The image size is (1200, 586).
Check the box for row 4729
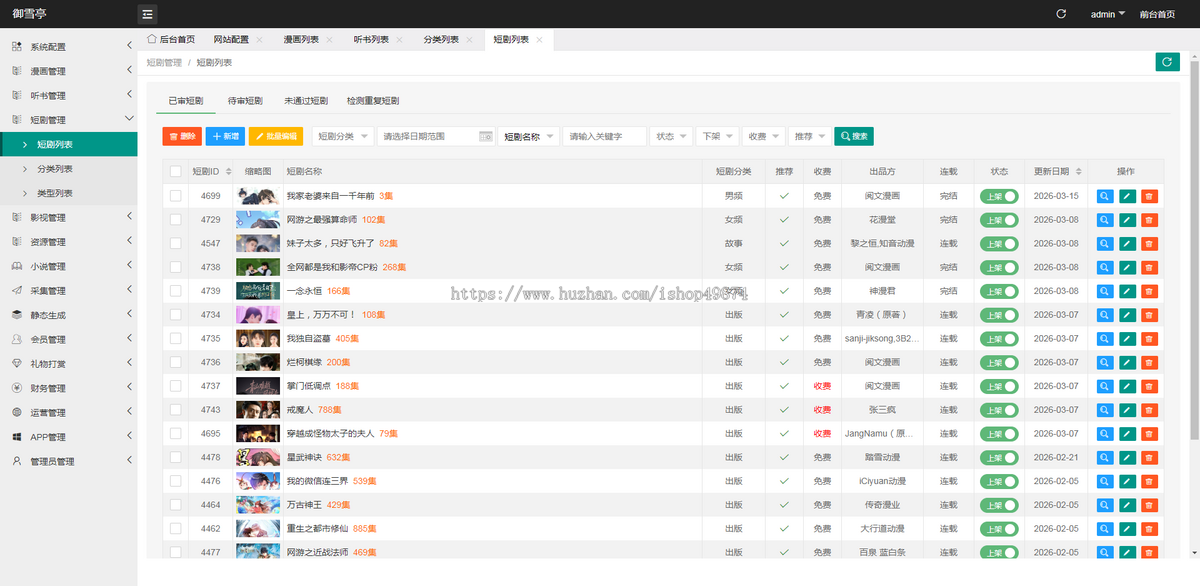[176, 220]
